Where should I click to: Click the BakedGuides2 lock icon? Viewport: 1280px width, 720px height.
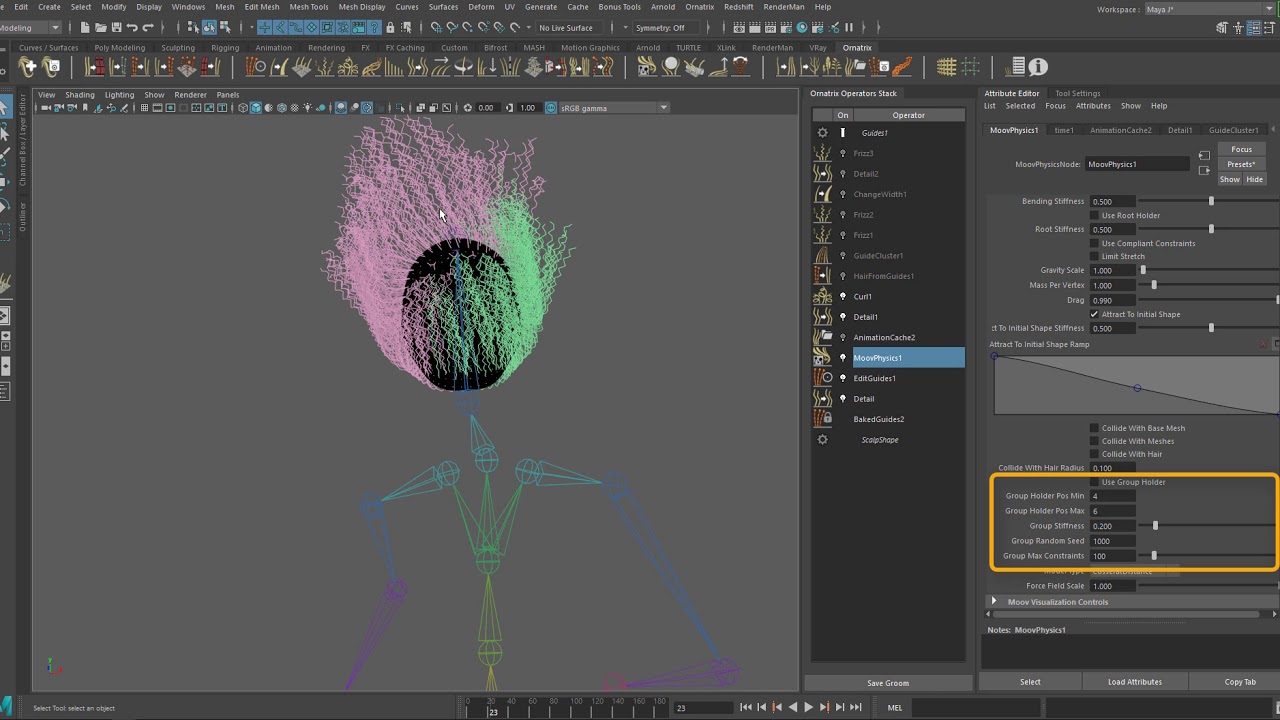(823, 419)
